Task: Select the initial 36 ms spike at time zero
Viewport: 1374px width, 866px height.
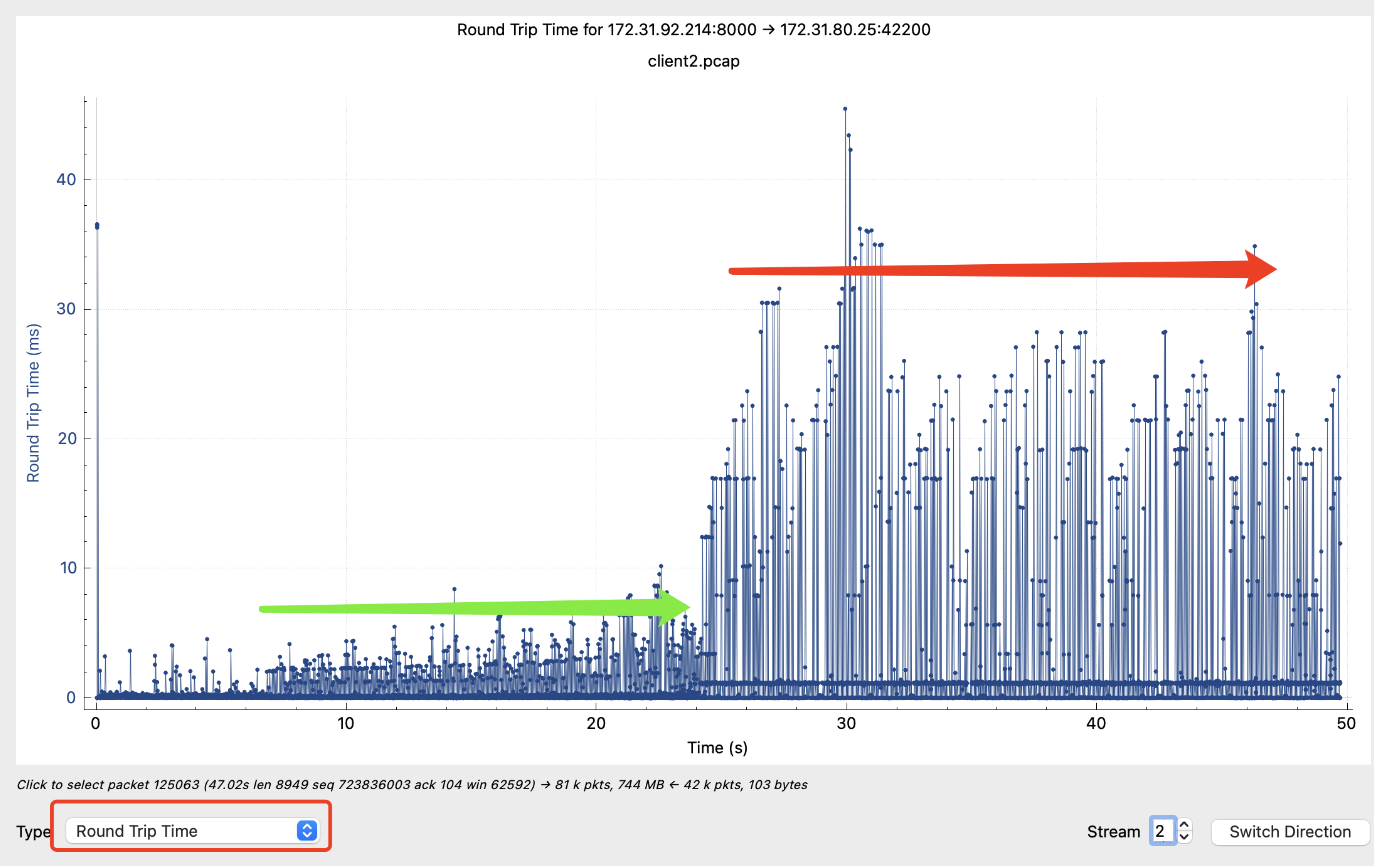Action: coord(97,226)
